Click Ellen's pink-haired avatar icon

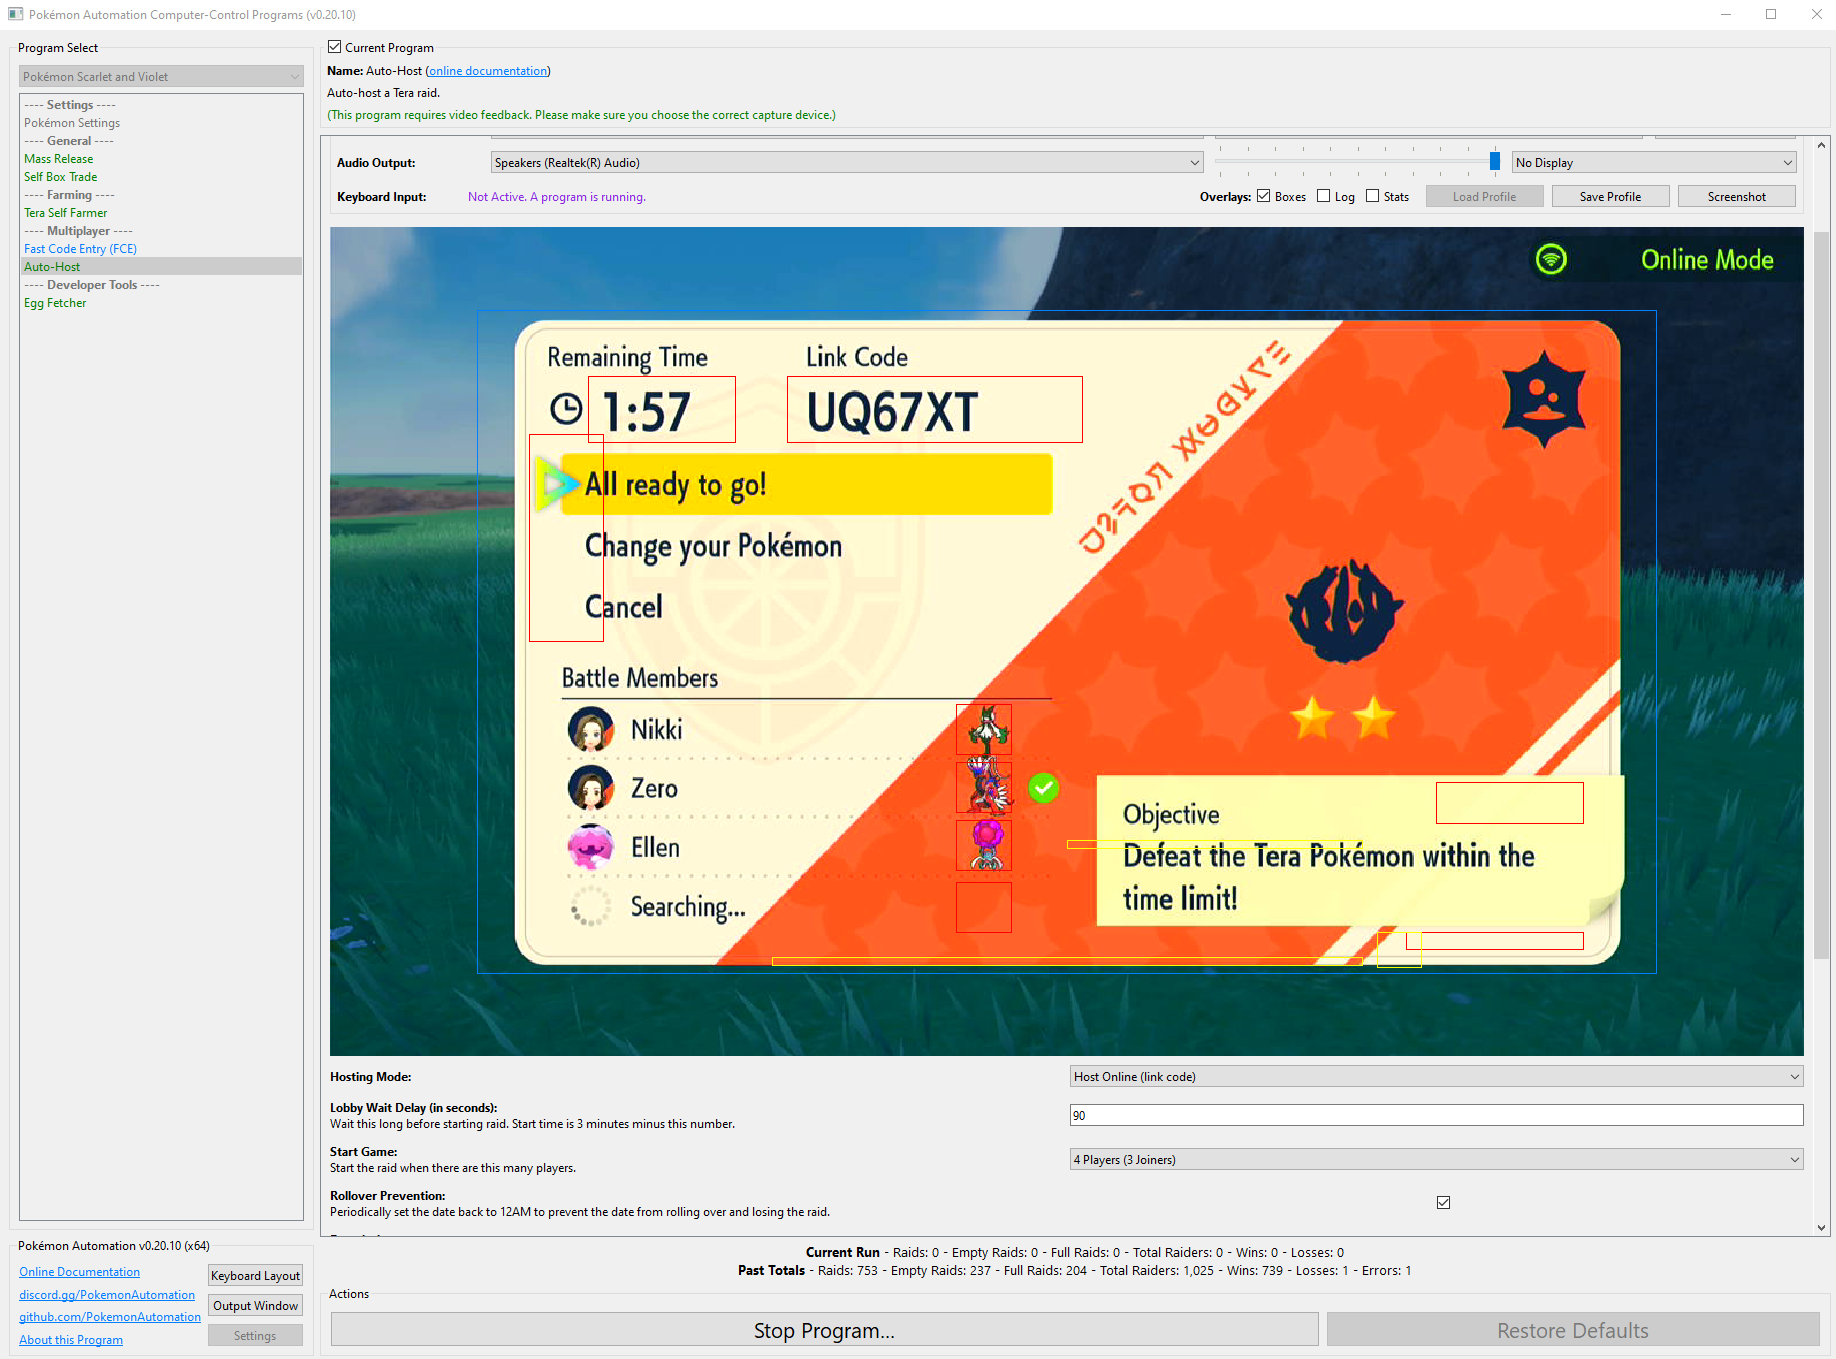point(590,847)
